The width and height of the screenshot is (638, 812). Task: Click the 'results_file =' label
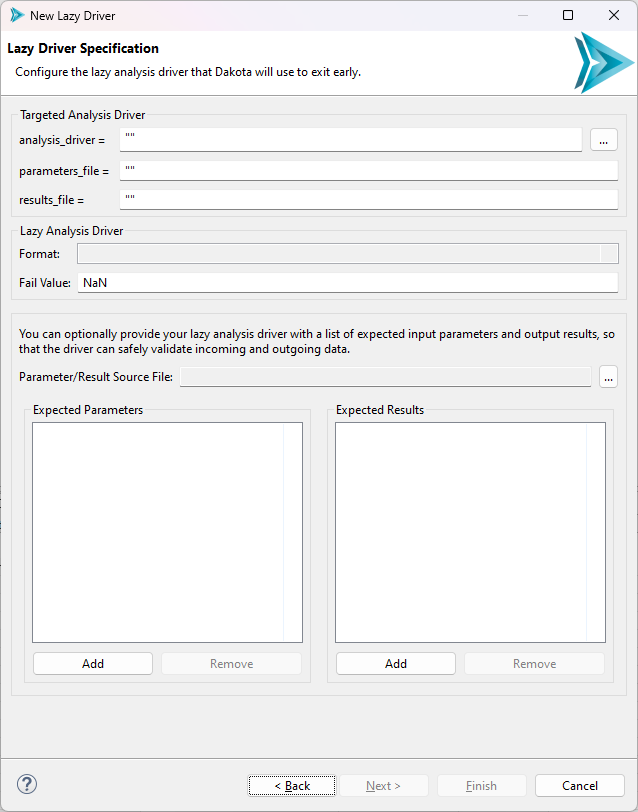51,200
